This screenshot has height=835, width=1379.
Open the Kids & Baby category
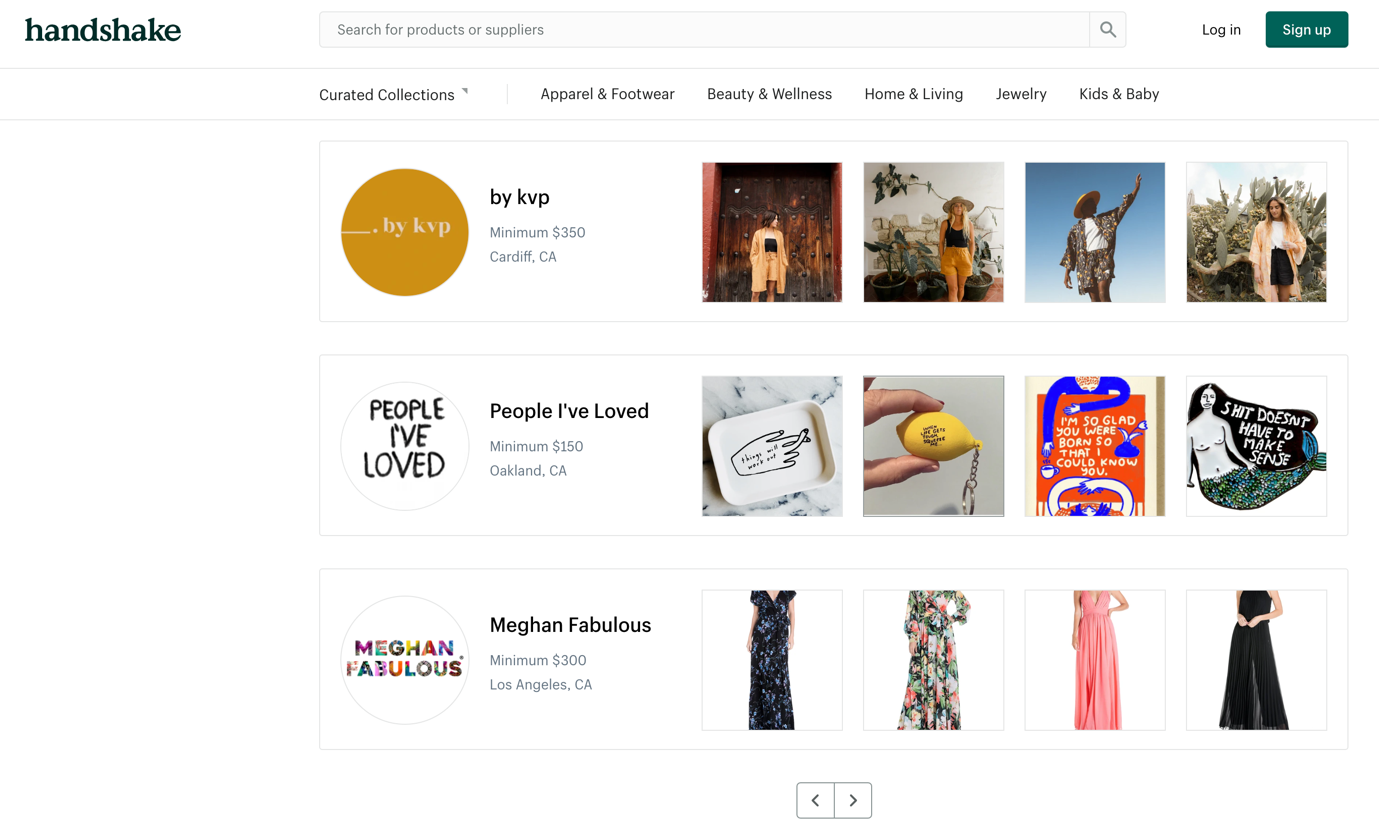click(1119, 94)
